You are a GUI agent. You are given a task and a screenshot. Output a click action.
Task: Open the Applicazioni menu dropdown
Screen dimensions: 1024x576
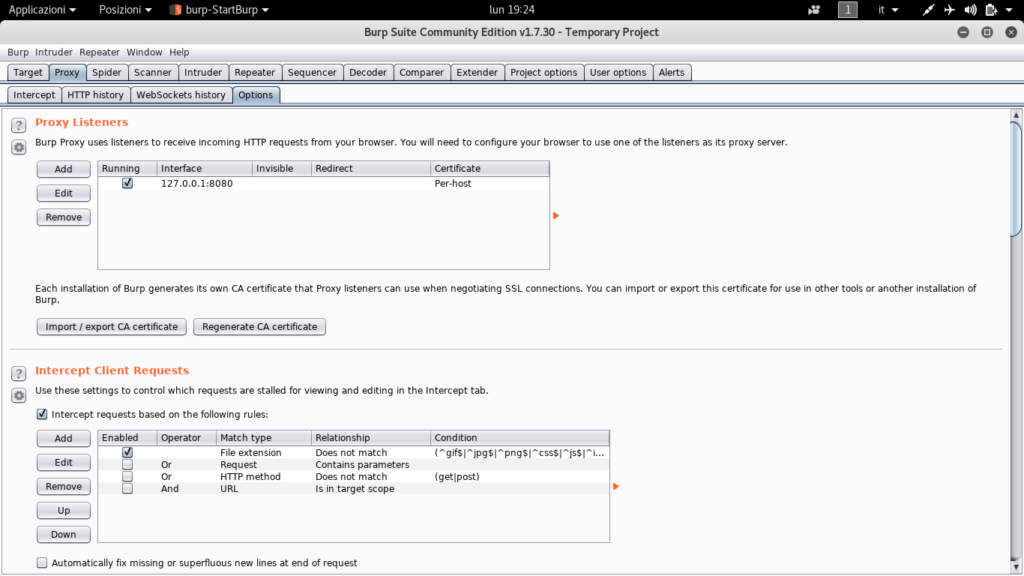click(42, 10)
